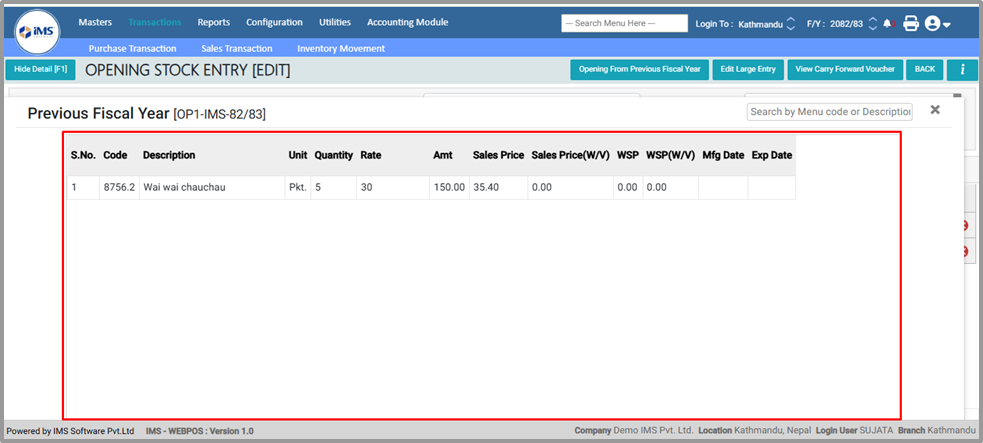Open the F/Y 2082/83 fiscal year selector
Screen dimensions: 983x443
coord(872,23)
